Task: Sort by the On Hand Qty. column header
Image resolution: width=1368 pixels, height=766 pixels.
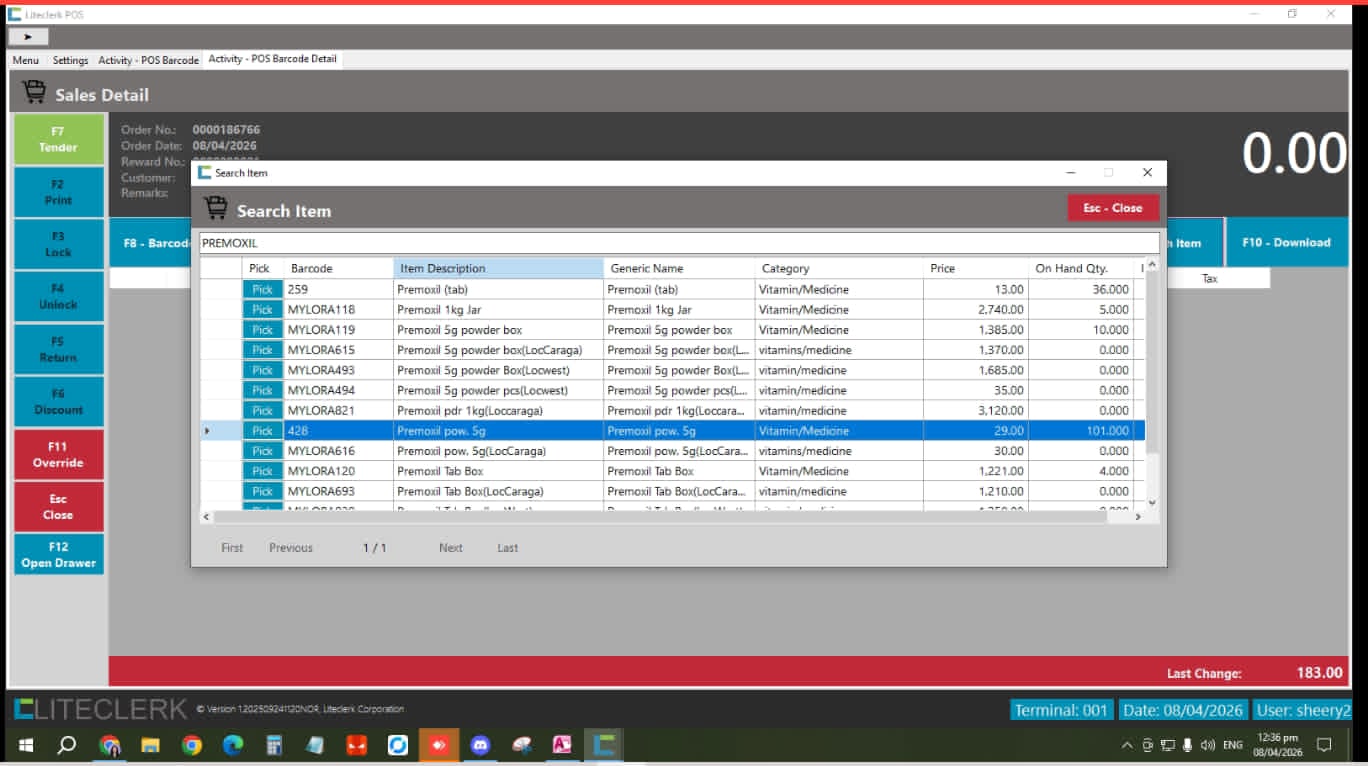Action: (x=1081, y=268)
